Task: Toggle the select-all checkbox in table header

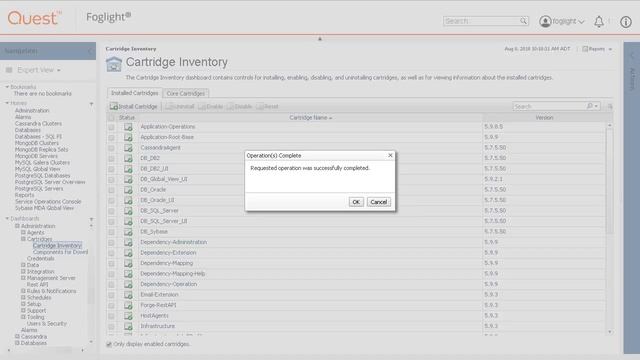Action: (x=111, y=118)
